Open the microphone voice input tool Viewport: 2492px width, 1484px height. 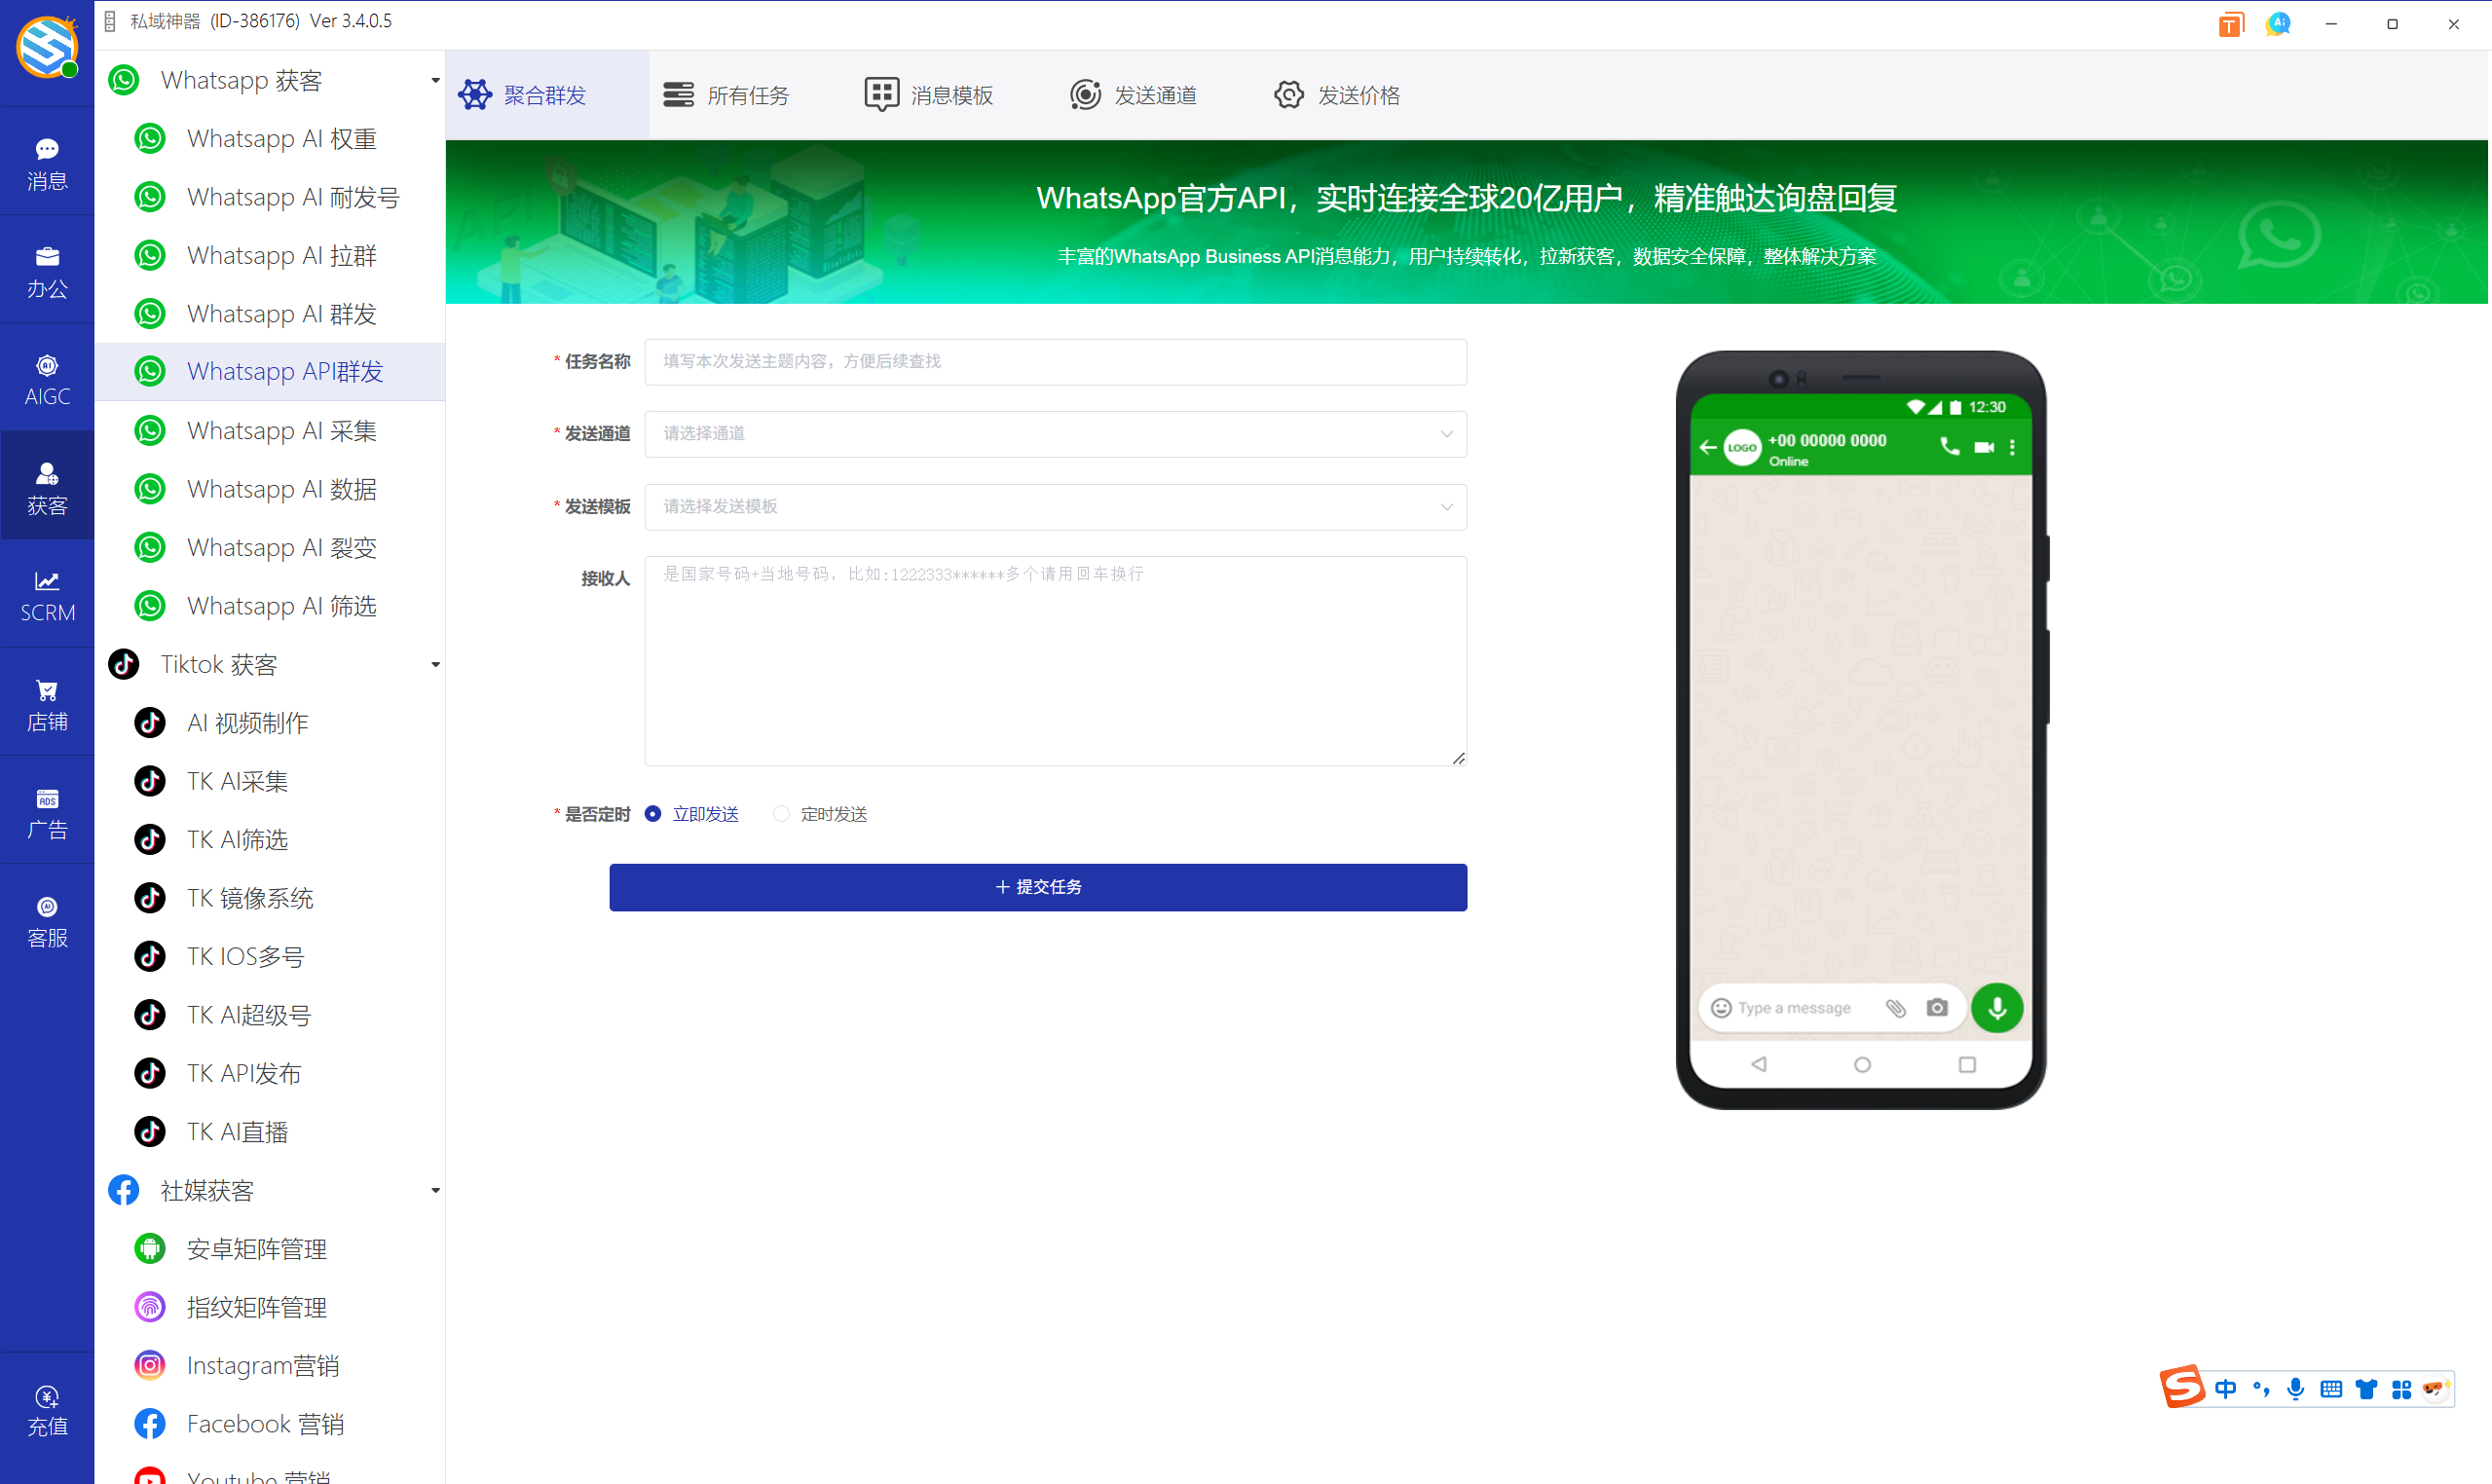(2295, 1388)
